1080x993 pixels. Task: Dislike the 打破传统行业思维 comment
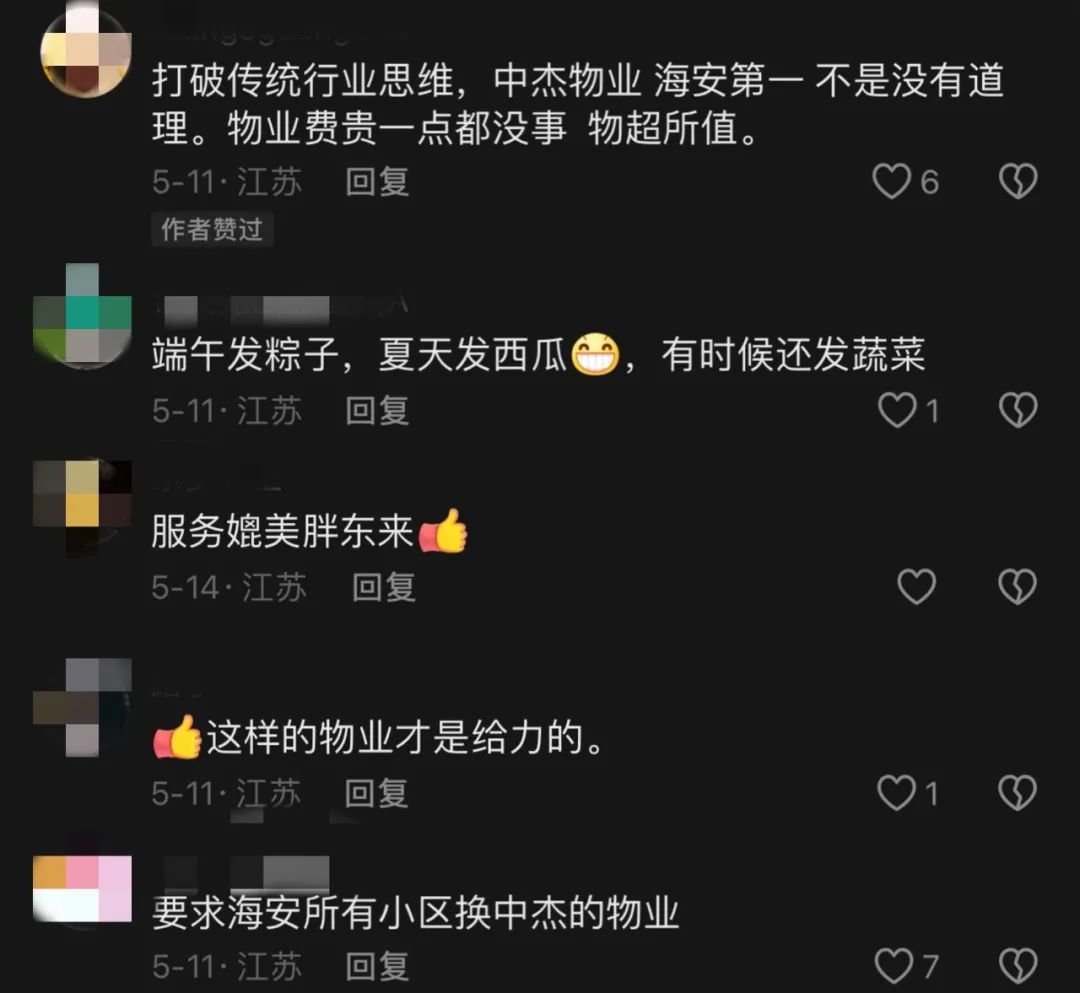1017,181
